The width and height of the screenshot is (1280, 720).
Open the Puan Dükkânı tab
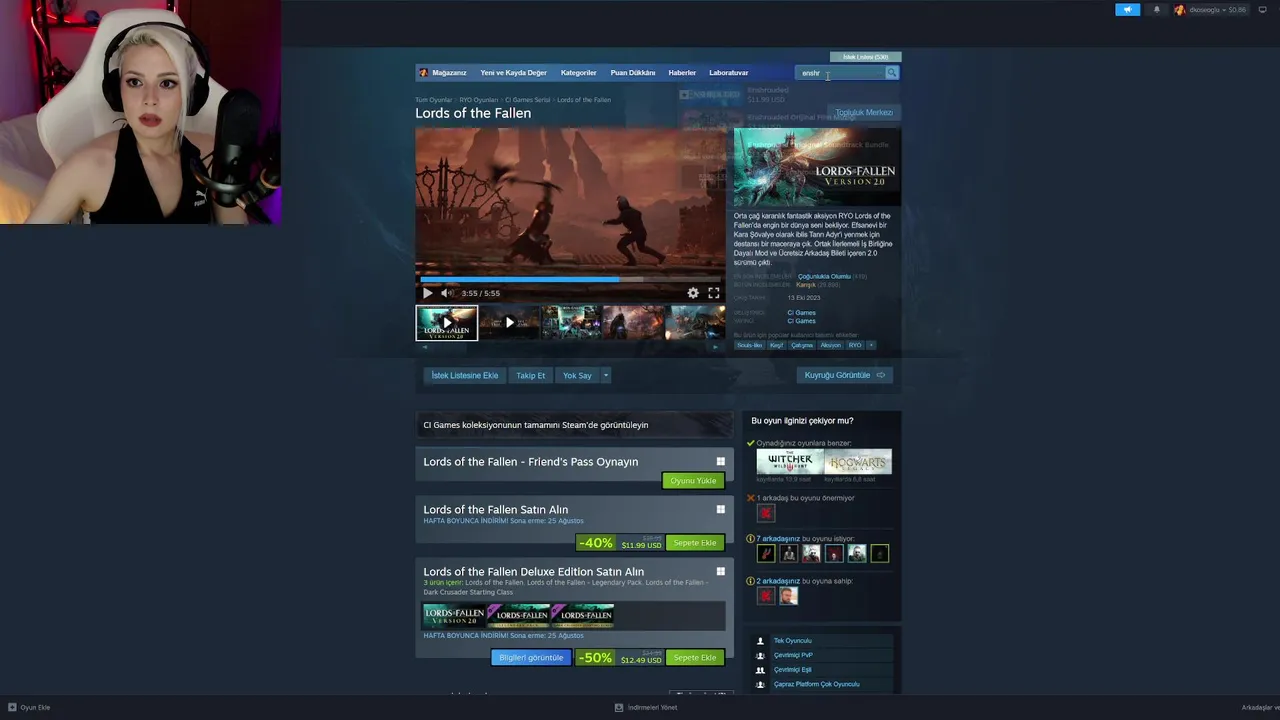[x=633, y=73]
